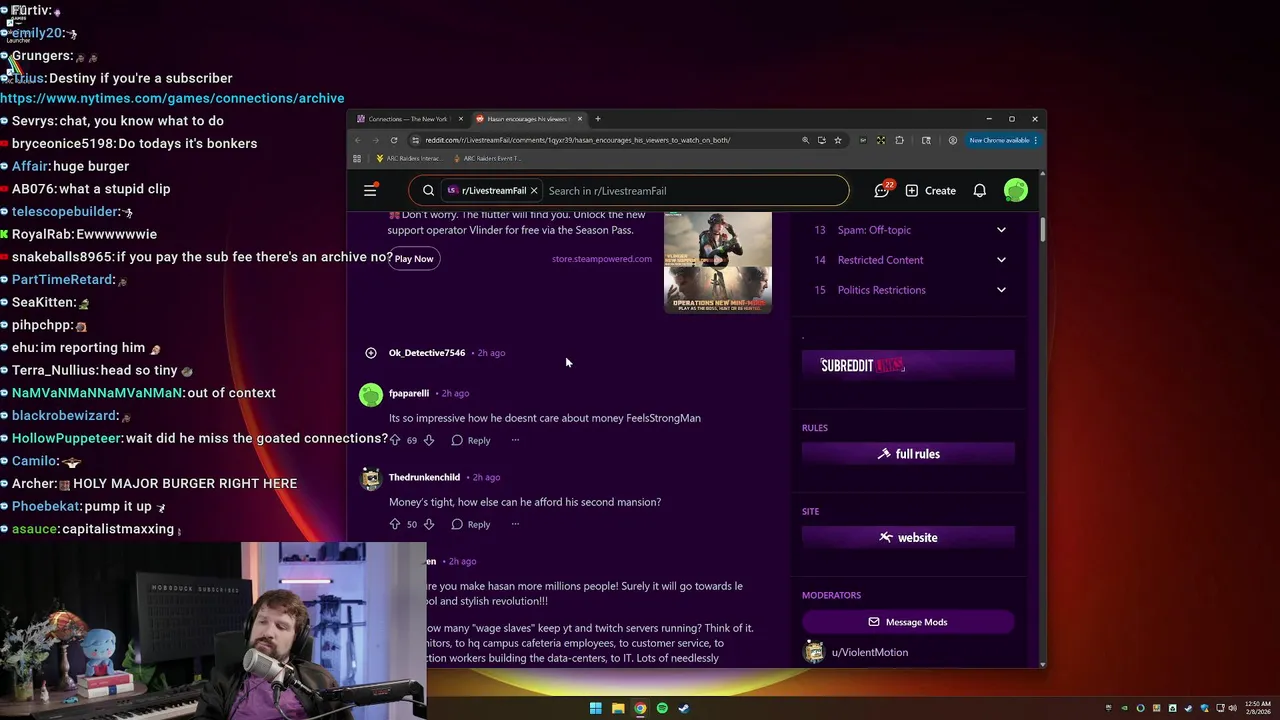
Task: Open the website button under SITE
Action: (x=908, y=538)
